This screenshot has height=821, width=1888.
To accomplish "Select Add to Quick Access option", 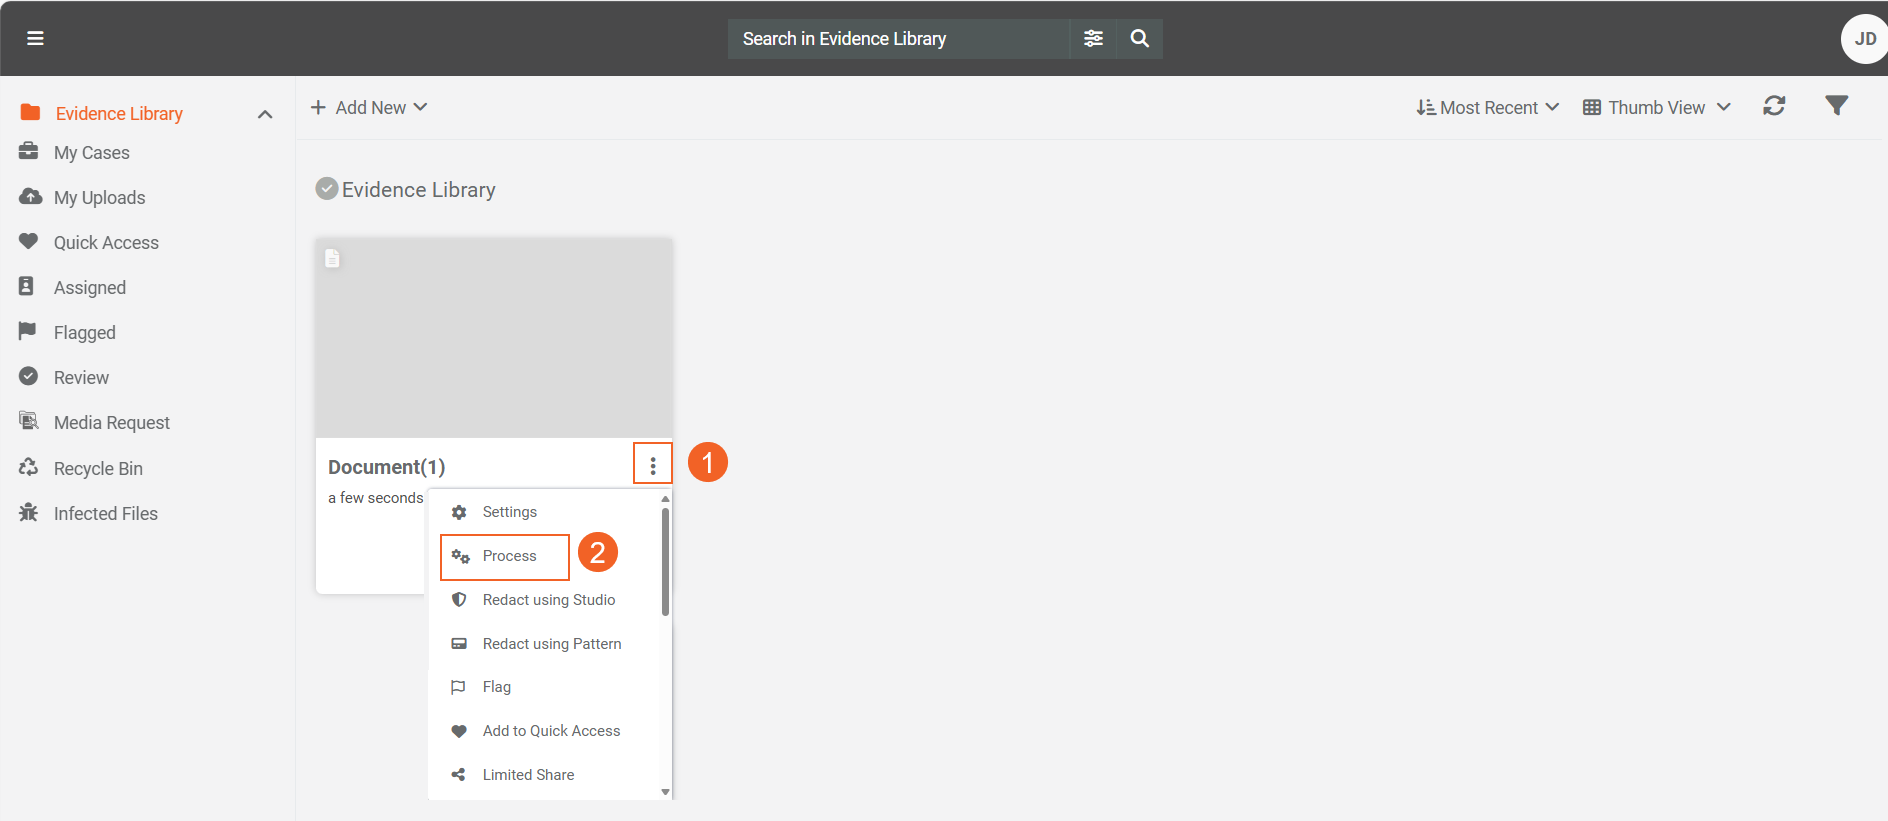I will coord(551,731).
